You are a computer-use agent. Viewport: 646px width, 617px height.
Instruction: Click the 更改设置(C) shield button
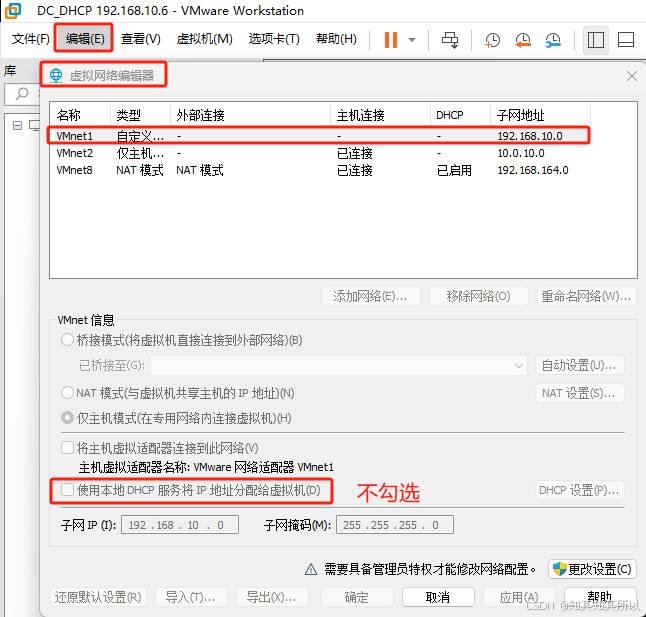(592, 569)
